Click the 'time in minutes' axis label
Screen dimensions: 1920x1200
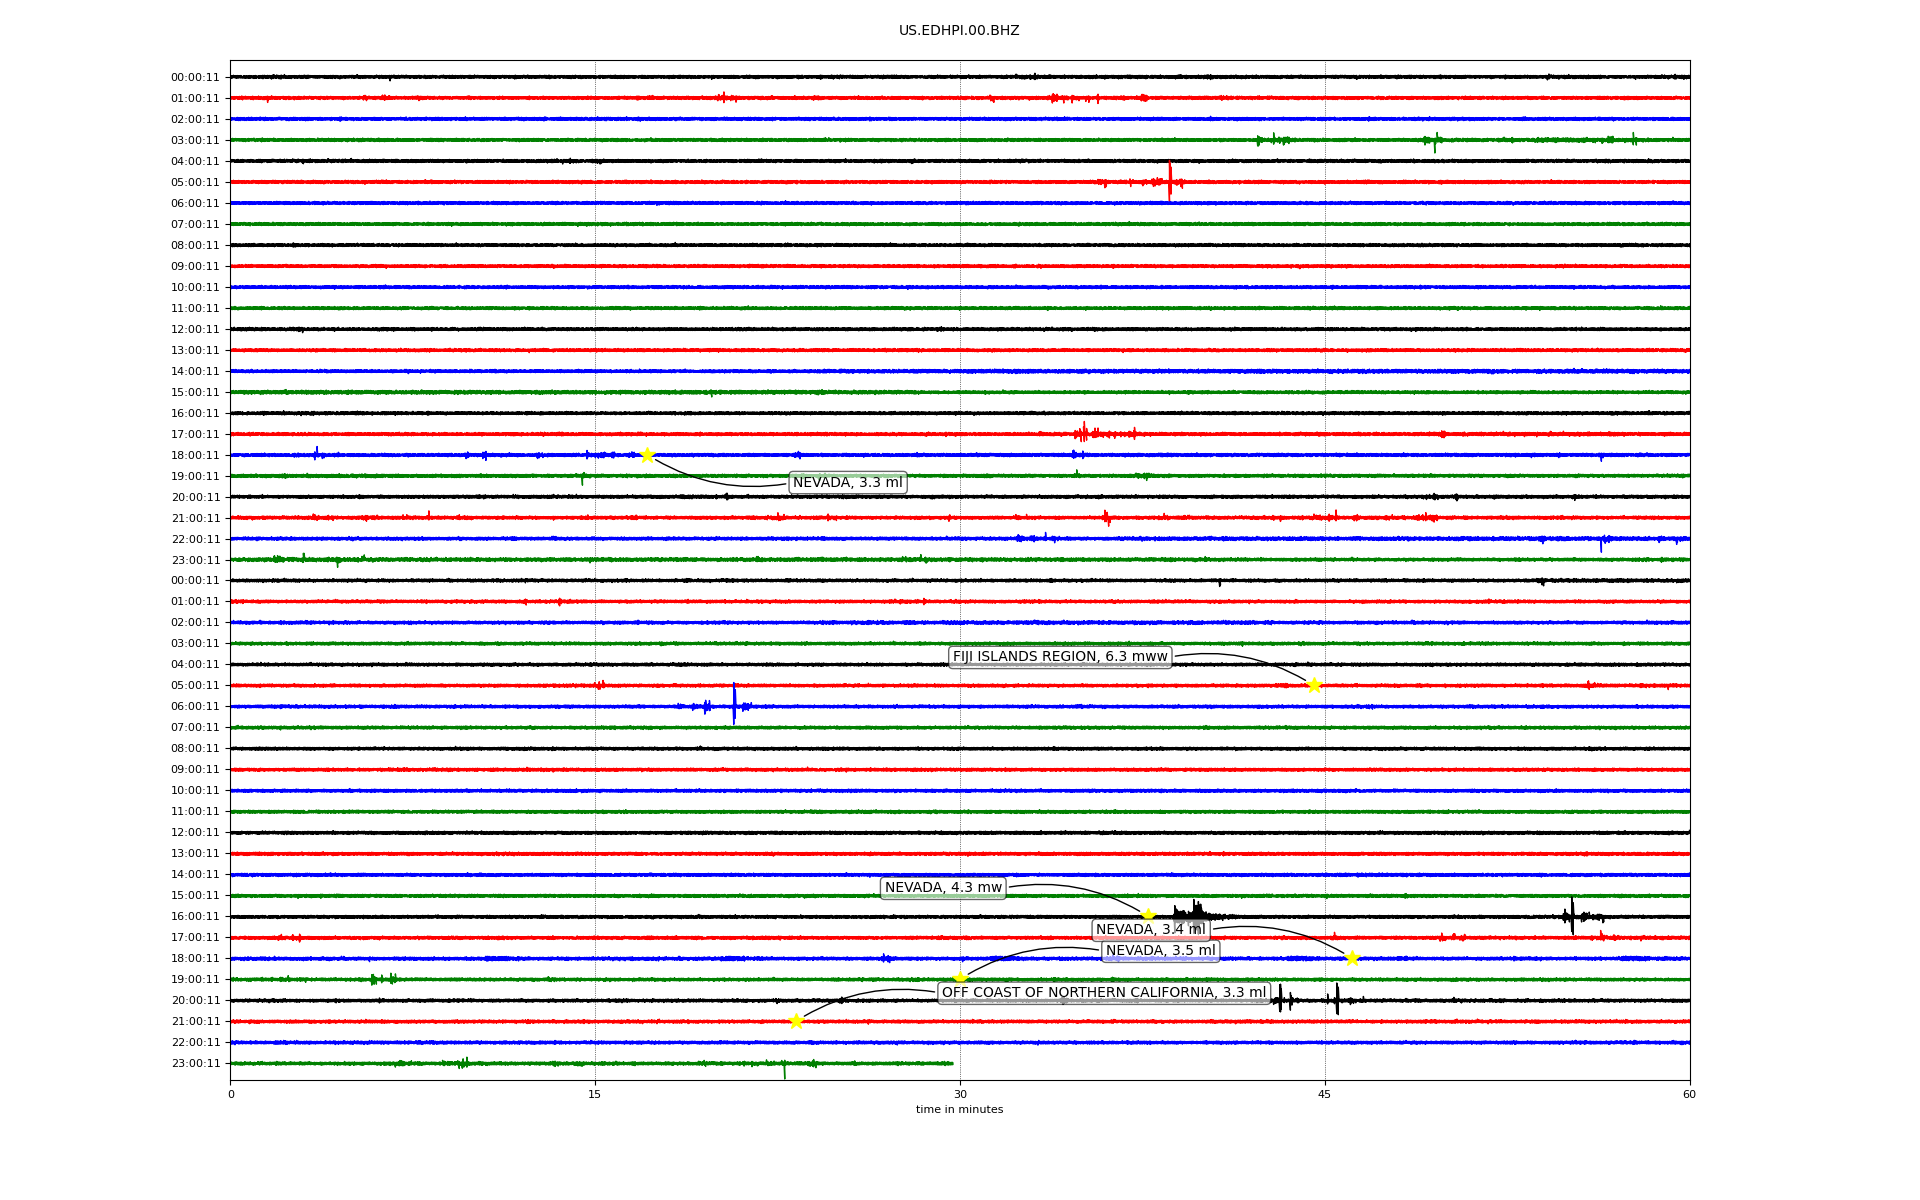(959, 1109)
